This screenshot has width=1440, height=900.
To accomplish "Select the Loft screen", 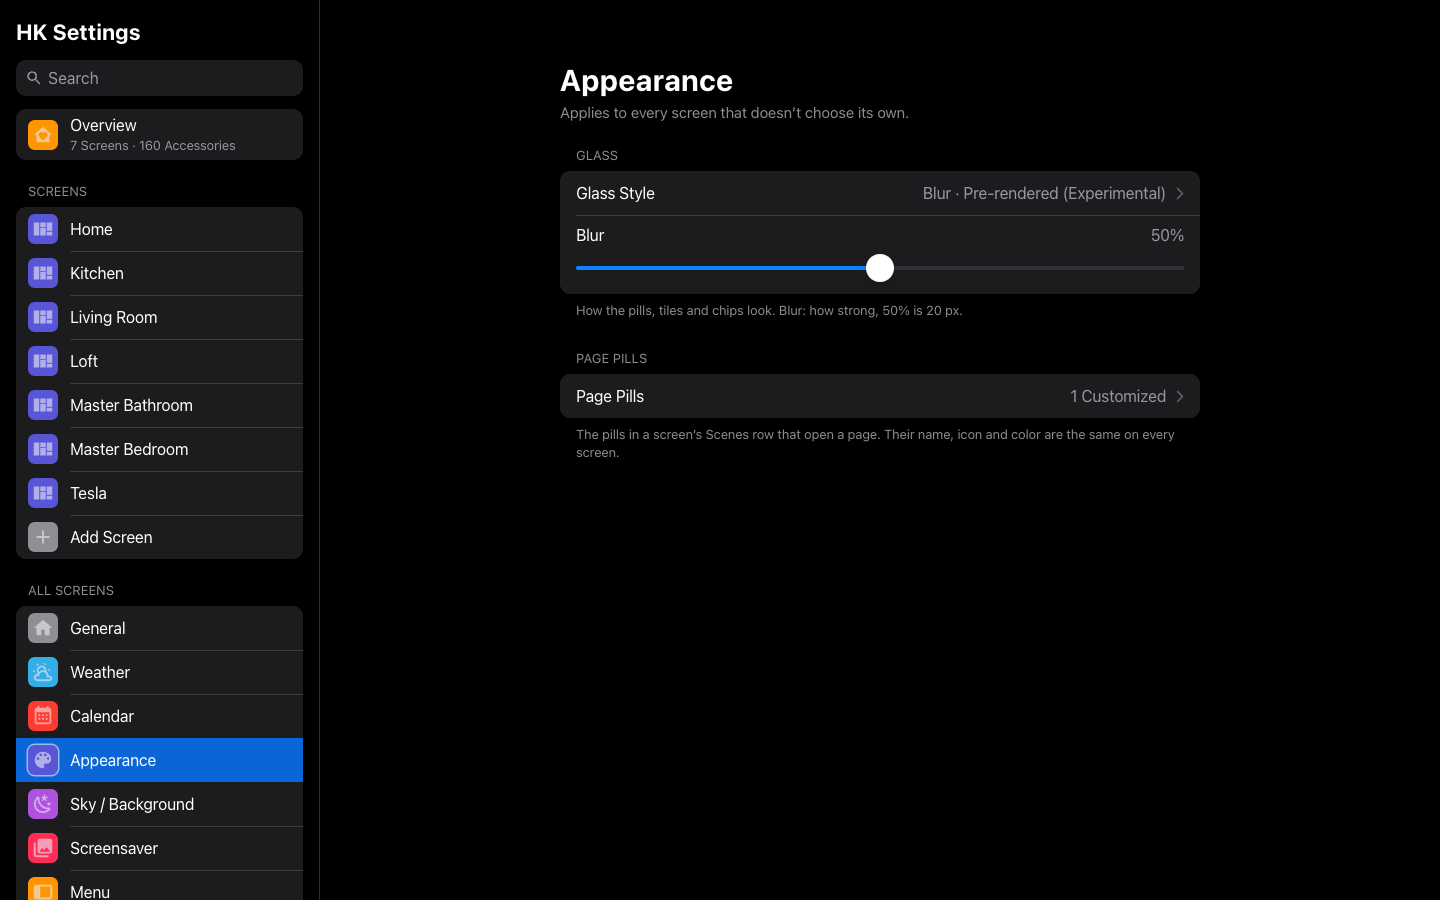I will [x=159, y=361].
